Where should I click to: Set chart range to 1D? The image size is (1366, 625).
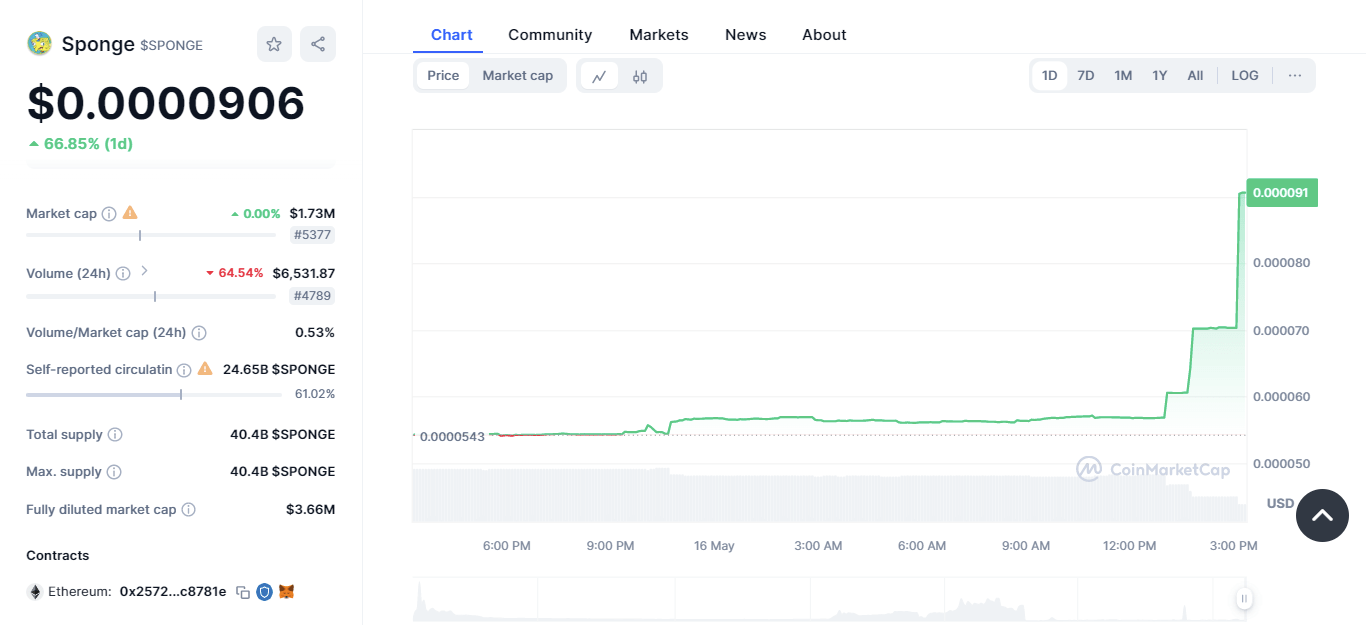click(x=1050, y=76)
